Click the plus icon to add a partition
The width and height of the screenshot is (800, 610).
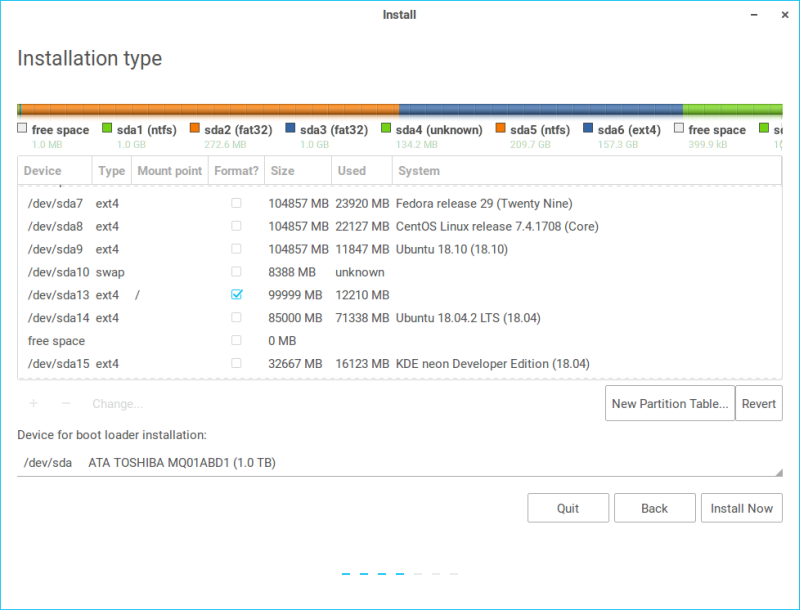click(x=33, y=403)
